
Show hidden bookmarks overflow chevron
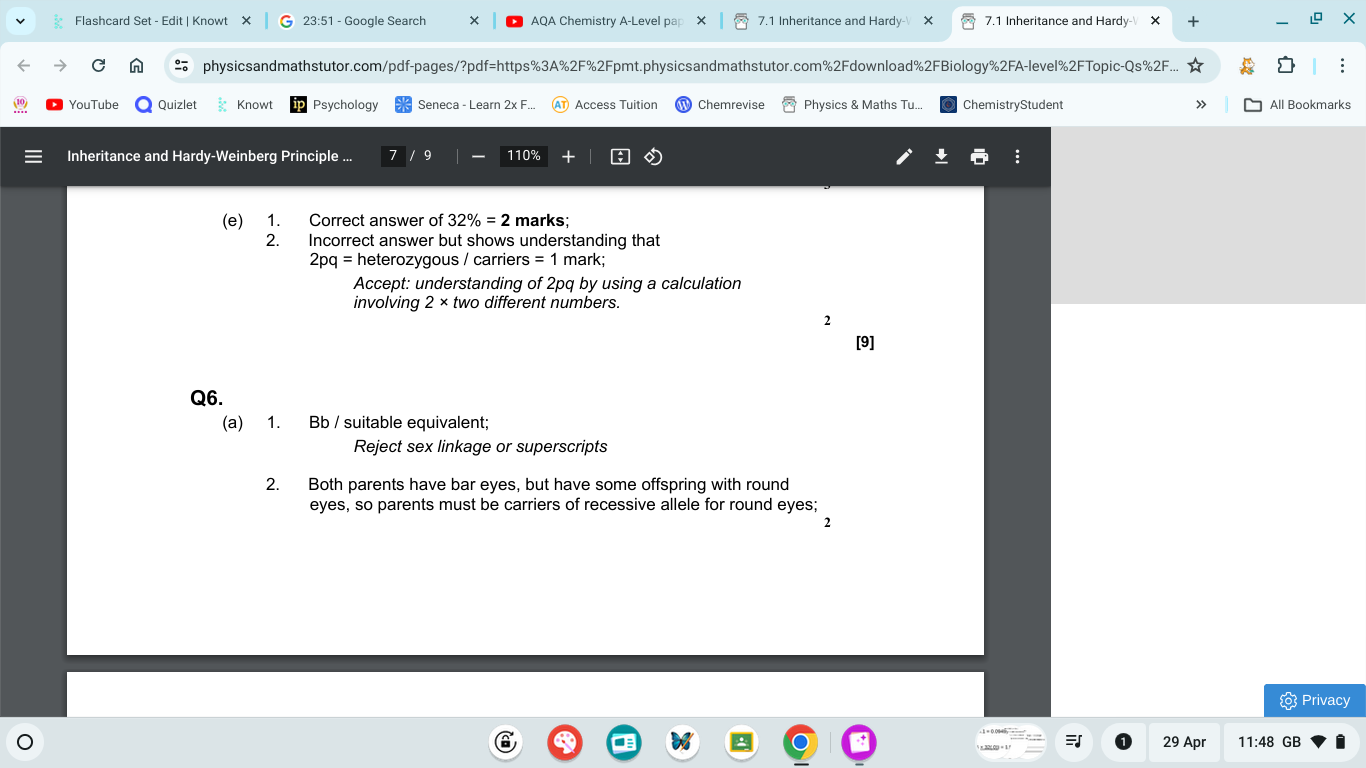[x=1201, y=104]
